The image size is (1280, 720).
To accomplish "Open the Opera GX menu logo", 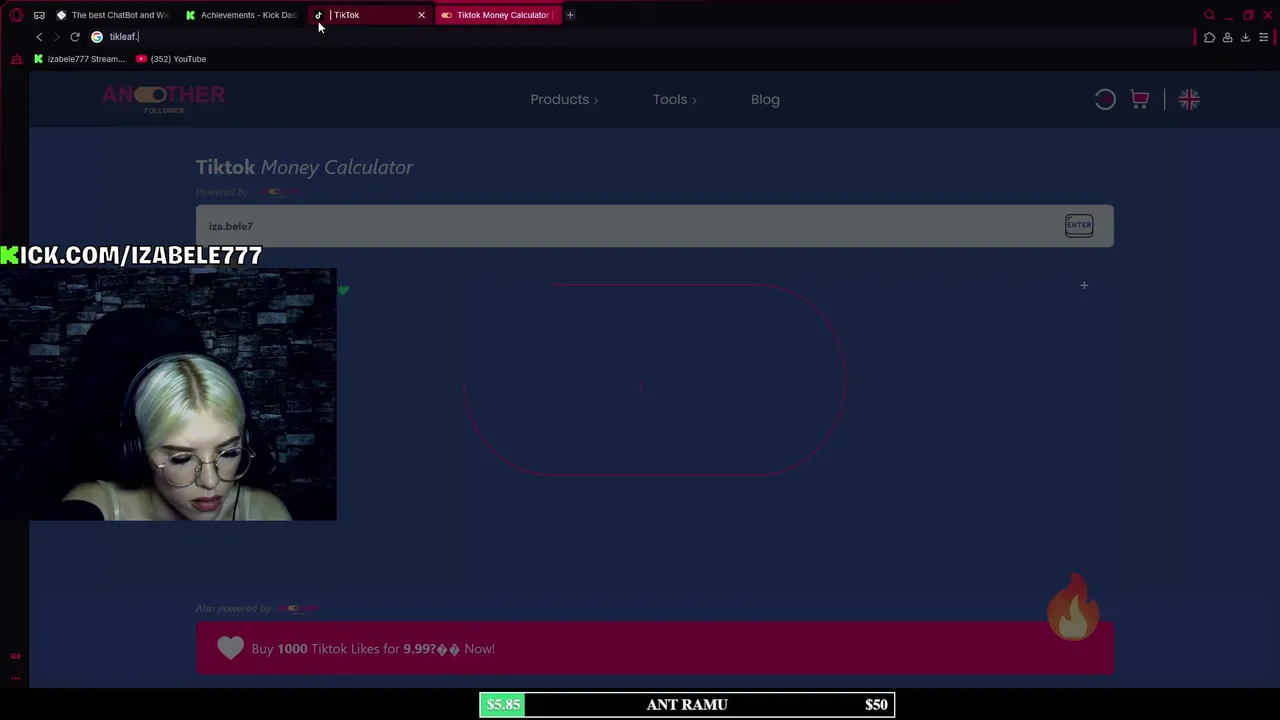I will [x=16, y=15].
